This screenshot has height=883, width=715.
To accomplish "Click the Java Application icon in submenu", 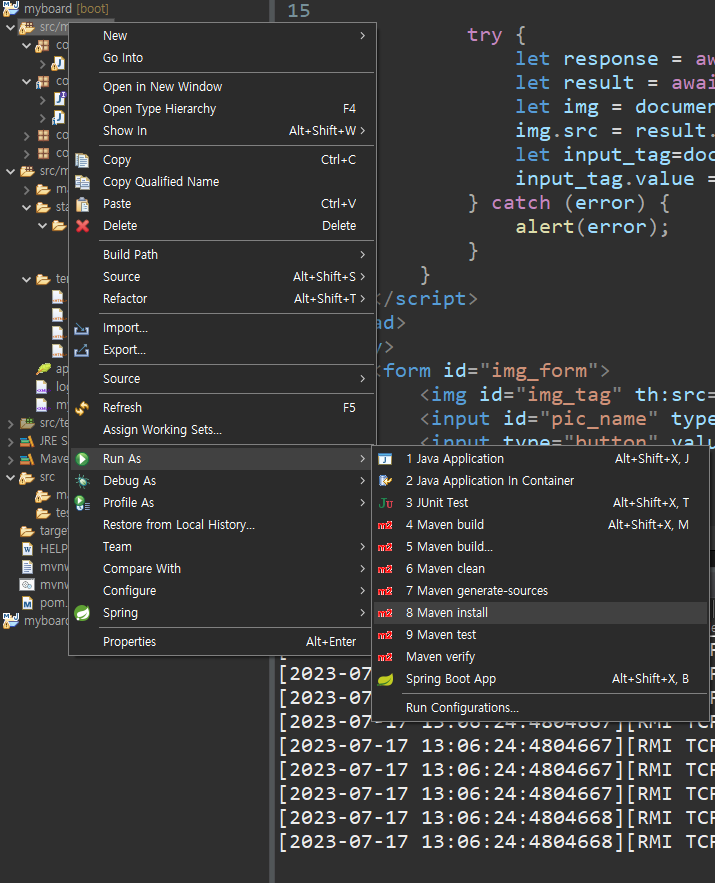I will (x=385, y=459).
